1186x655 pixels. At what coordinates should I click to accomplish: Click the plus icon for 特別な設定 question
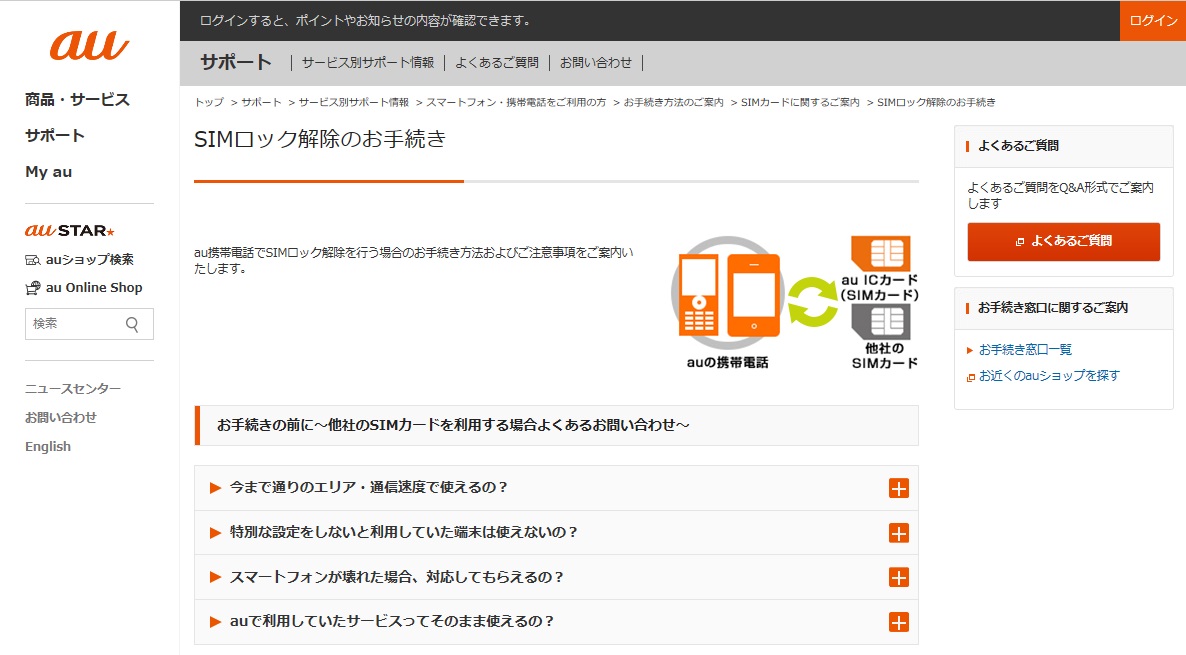coord(899,533)
